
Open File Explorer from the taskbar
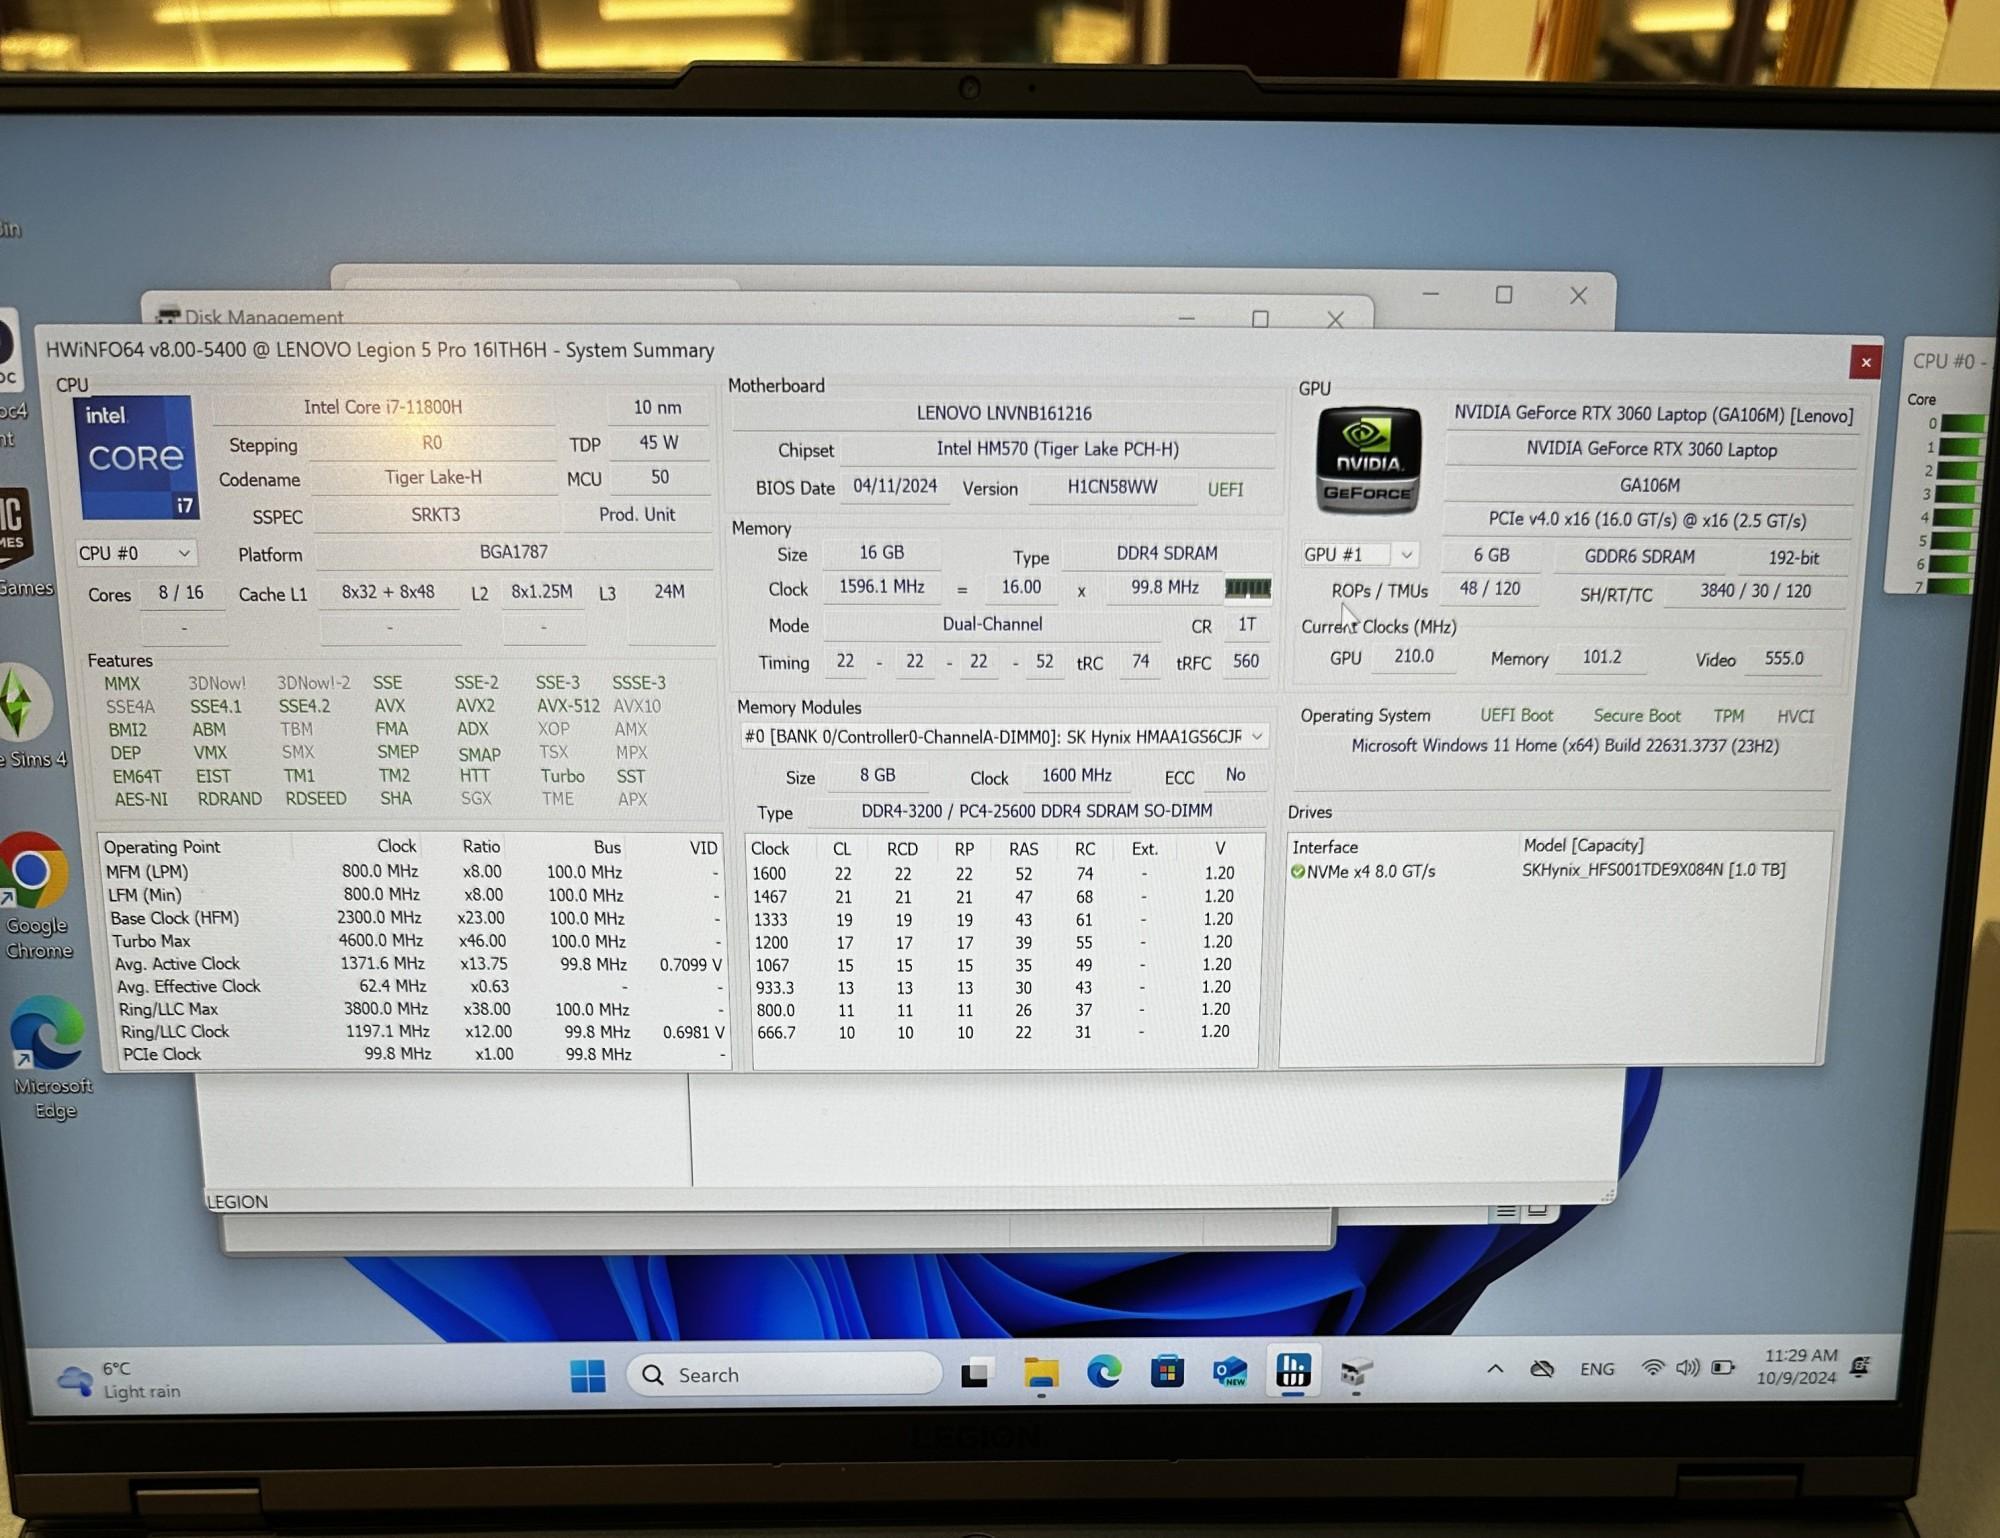(1040, 1373)
